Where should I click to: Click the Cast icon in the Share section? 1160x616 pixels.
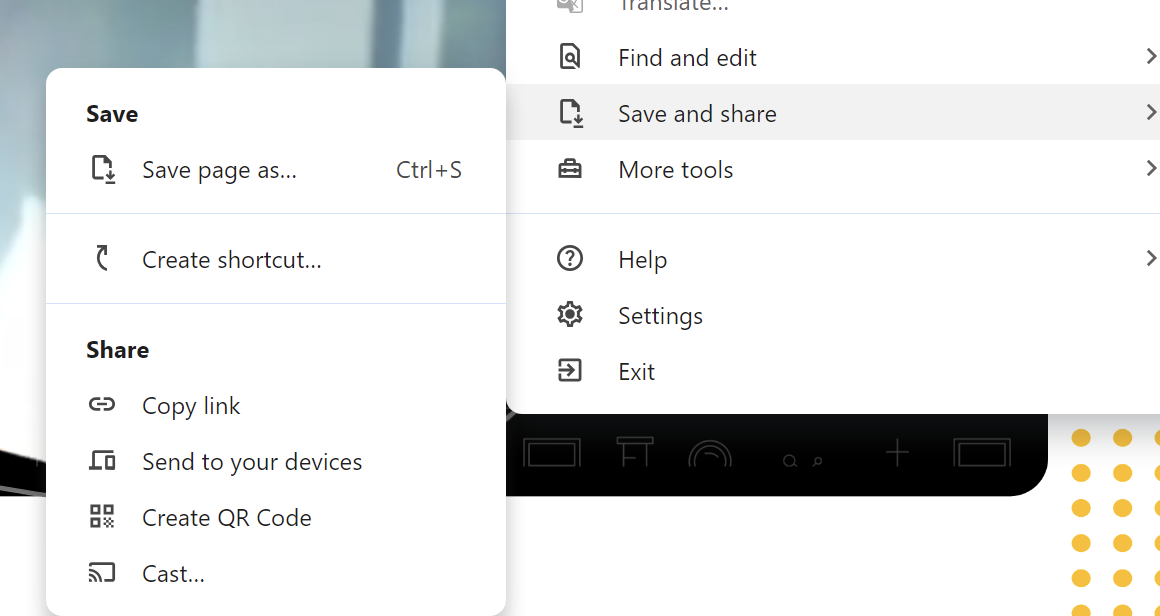(x=101, y=572)
